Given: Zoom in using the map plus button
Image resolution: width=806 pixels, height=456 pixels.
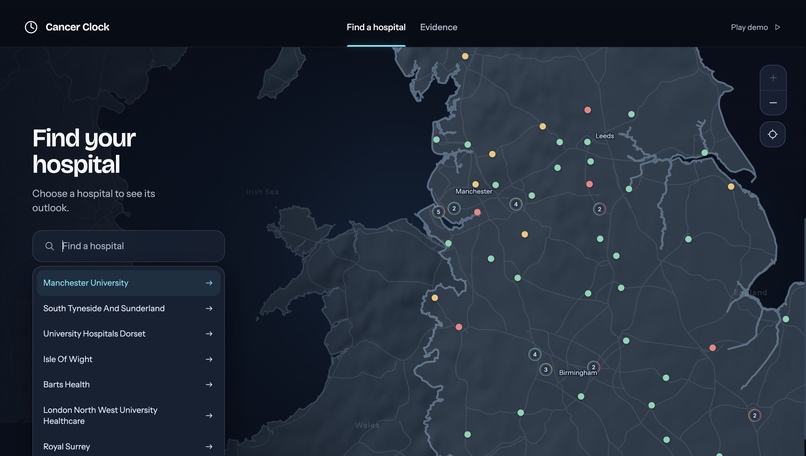Looking at the screenshot, I should click(773, 78).
